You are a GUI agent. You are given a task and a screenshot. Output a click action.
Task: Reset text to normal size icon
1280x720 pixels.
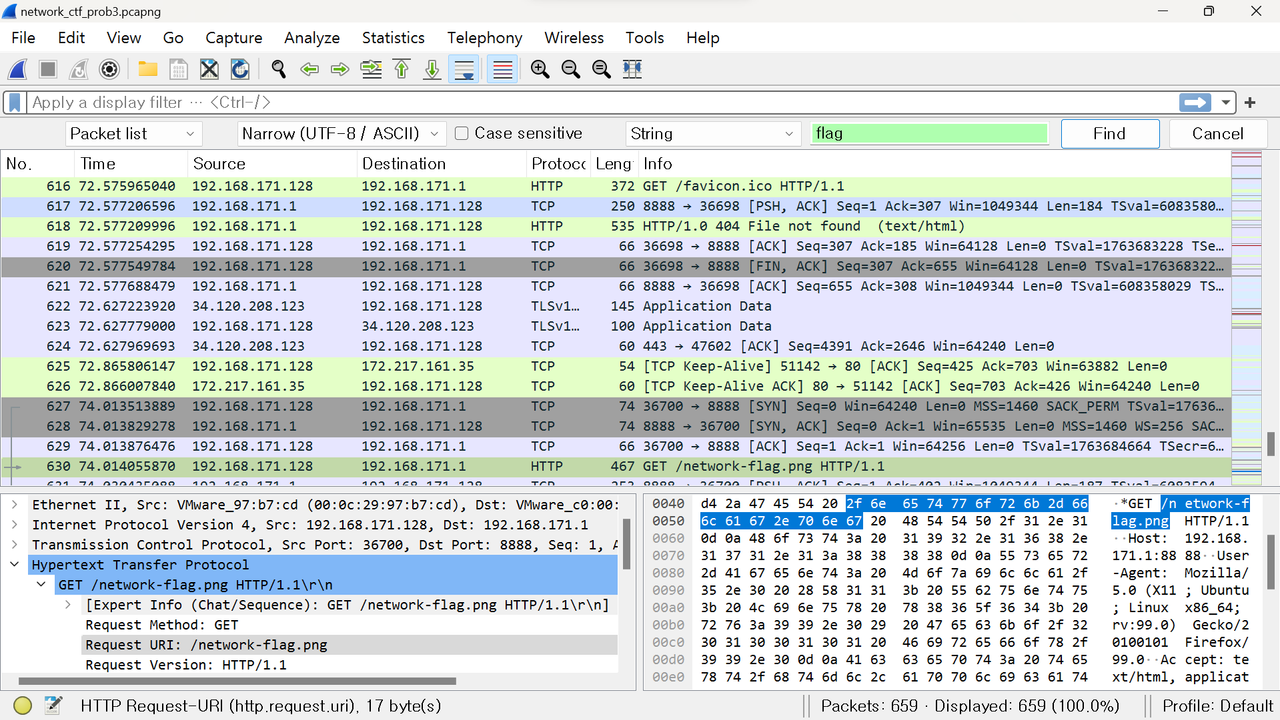[x=601, y=69]
